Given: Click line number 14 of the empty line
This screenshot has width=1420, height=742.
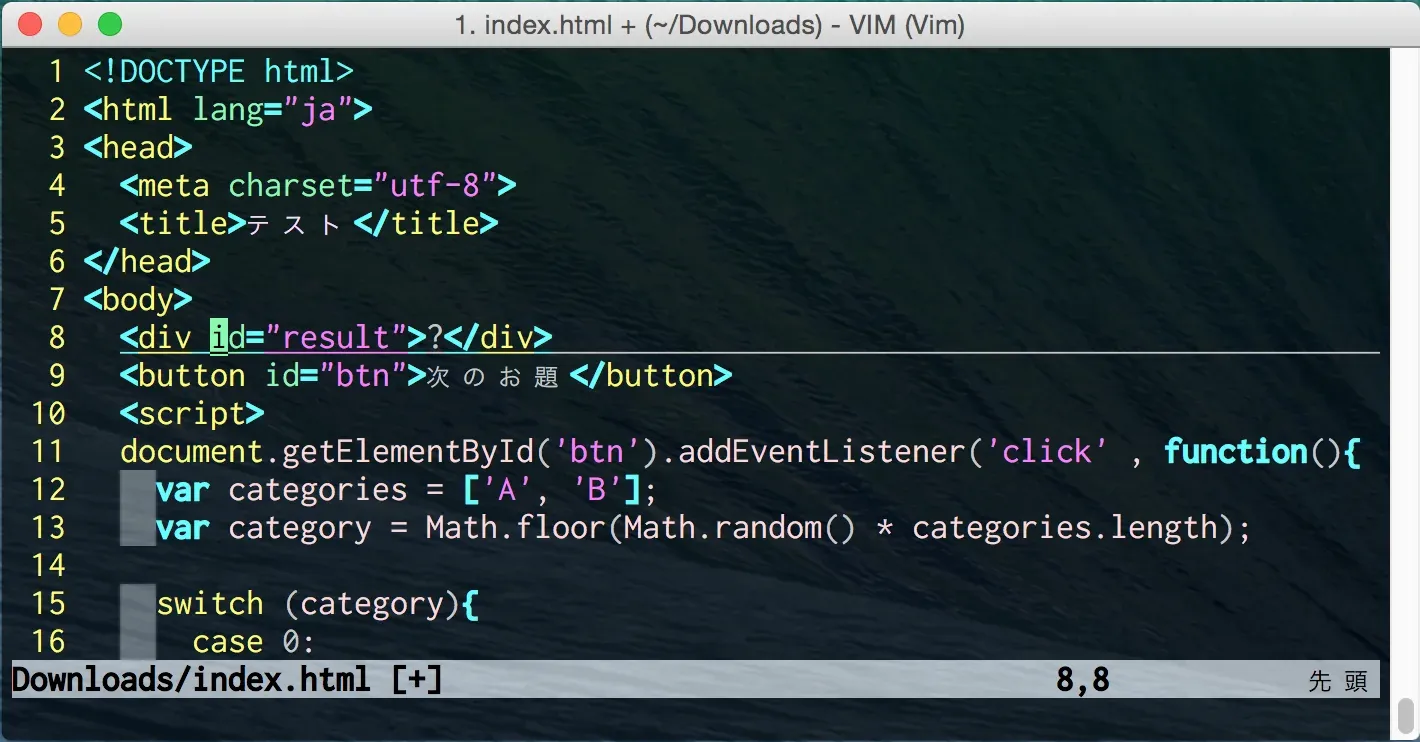Looking at the screenshot, I should (47, 566).
